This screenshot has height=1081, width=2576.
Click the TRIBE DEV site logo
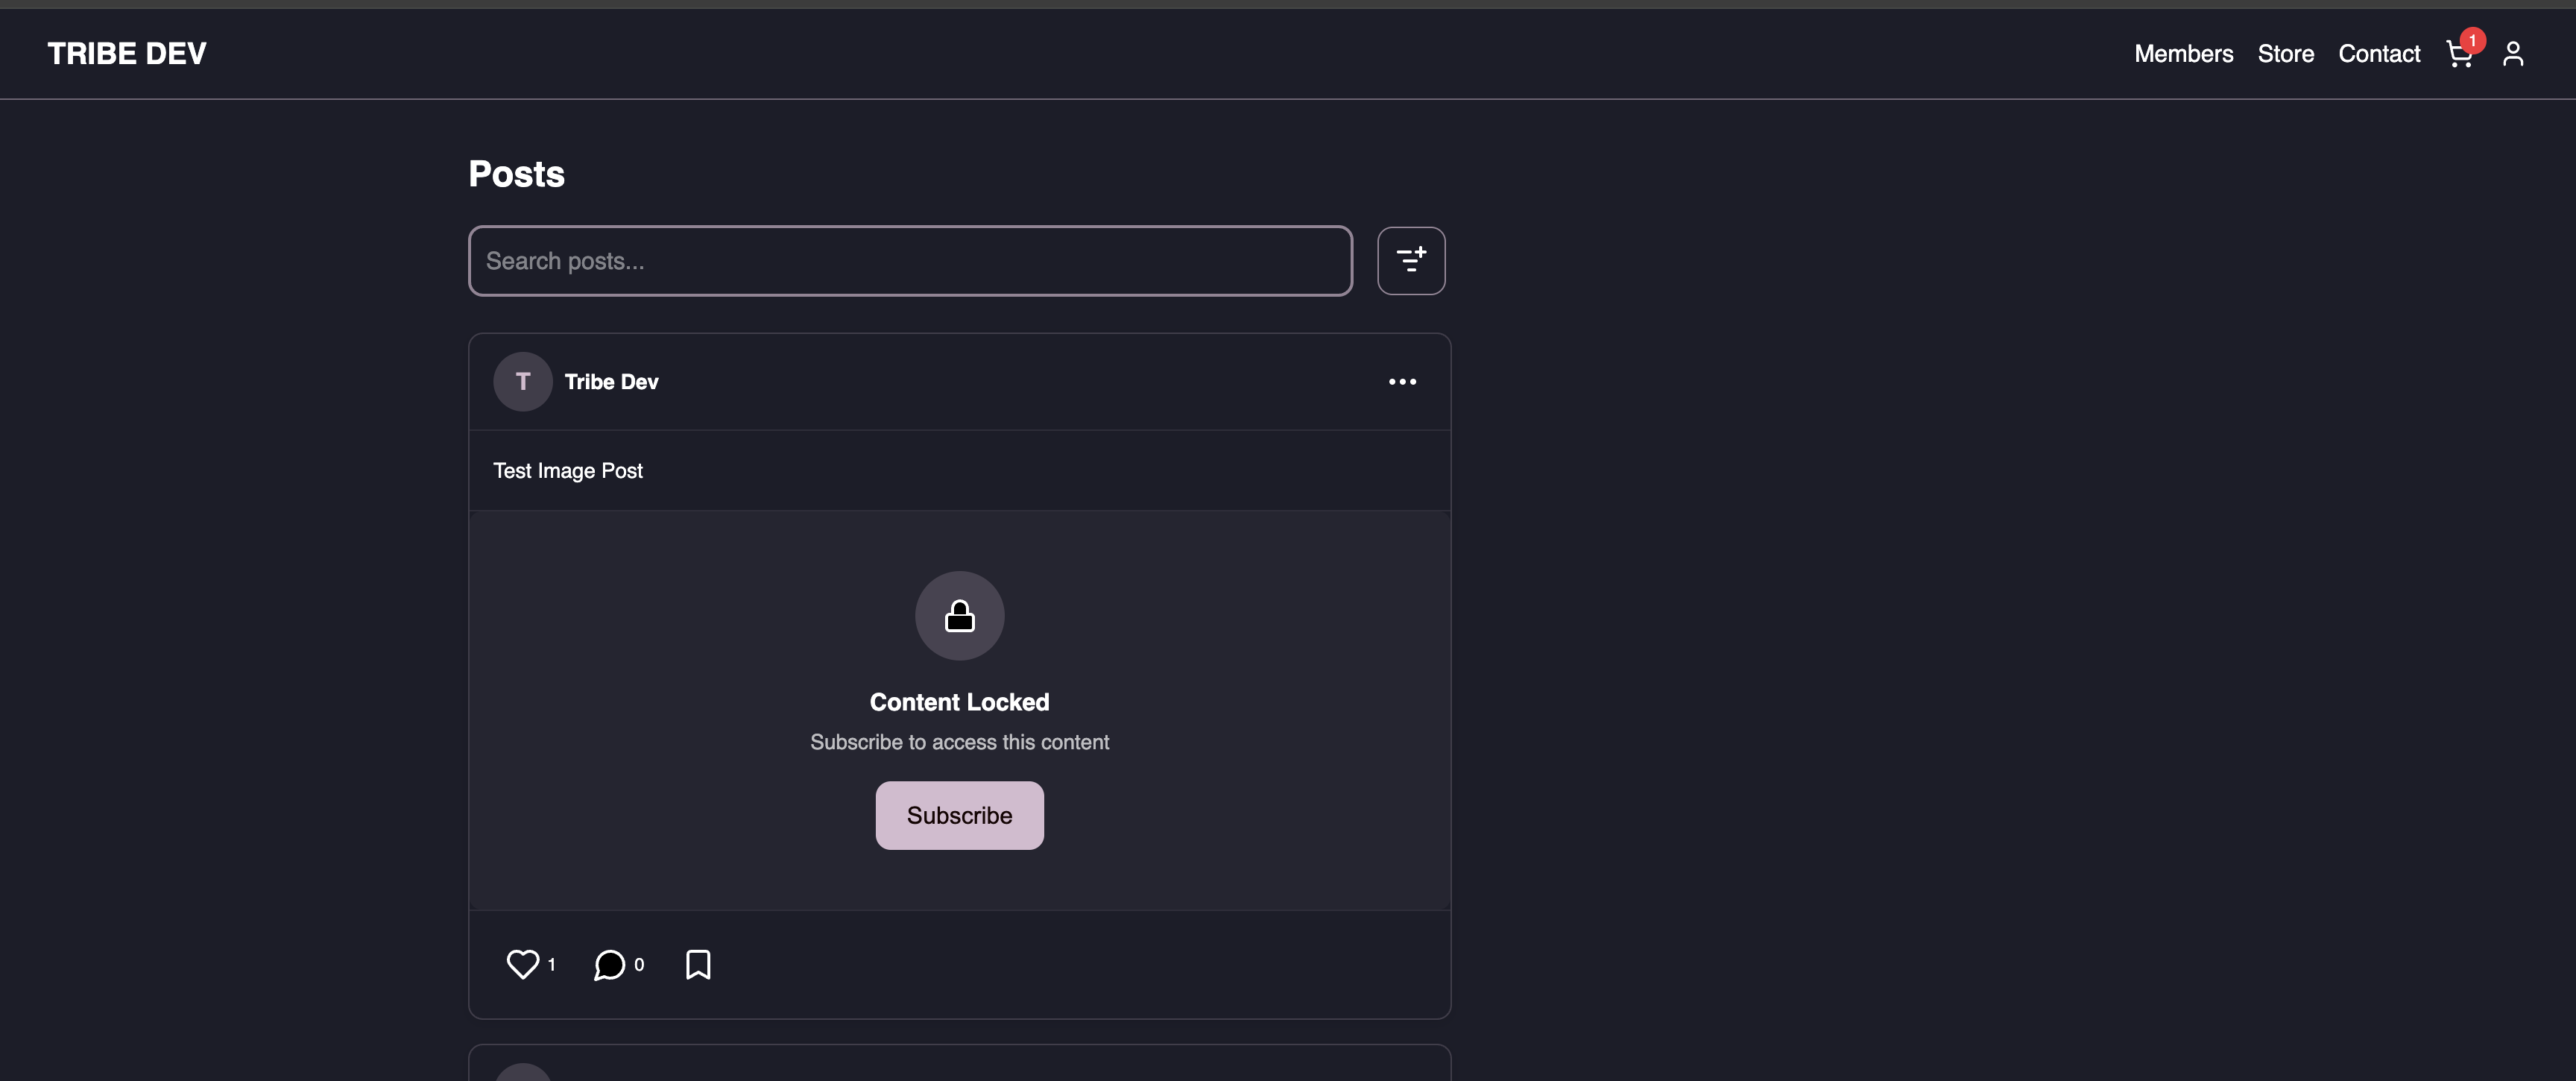127,54
